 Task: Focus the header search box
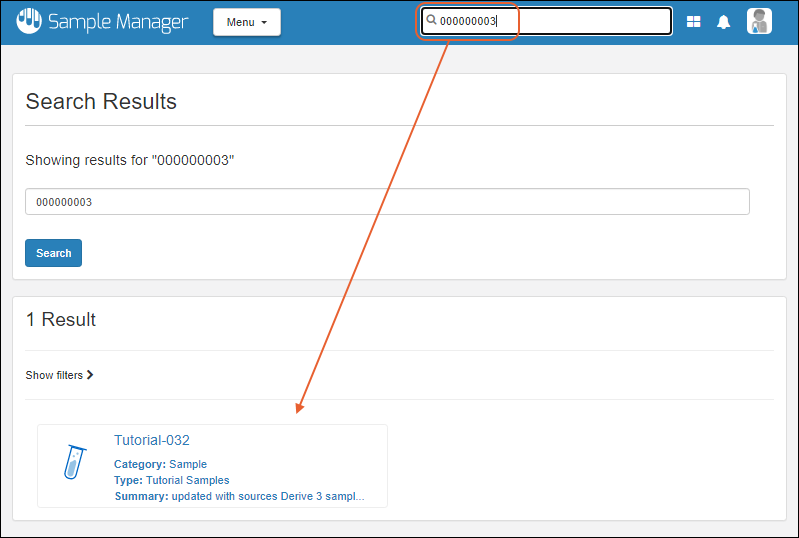click(580, 21)
